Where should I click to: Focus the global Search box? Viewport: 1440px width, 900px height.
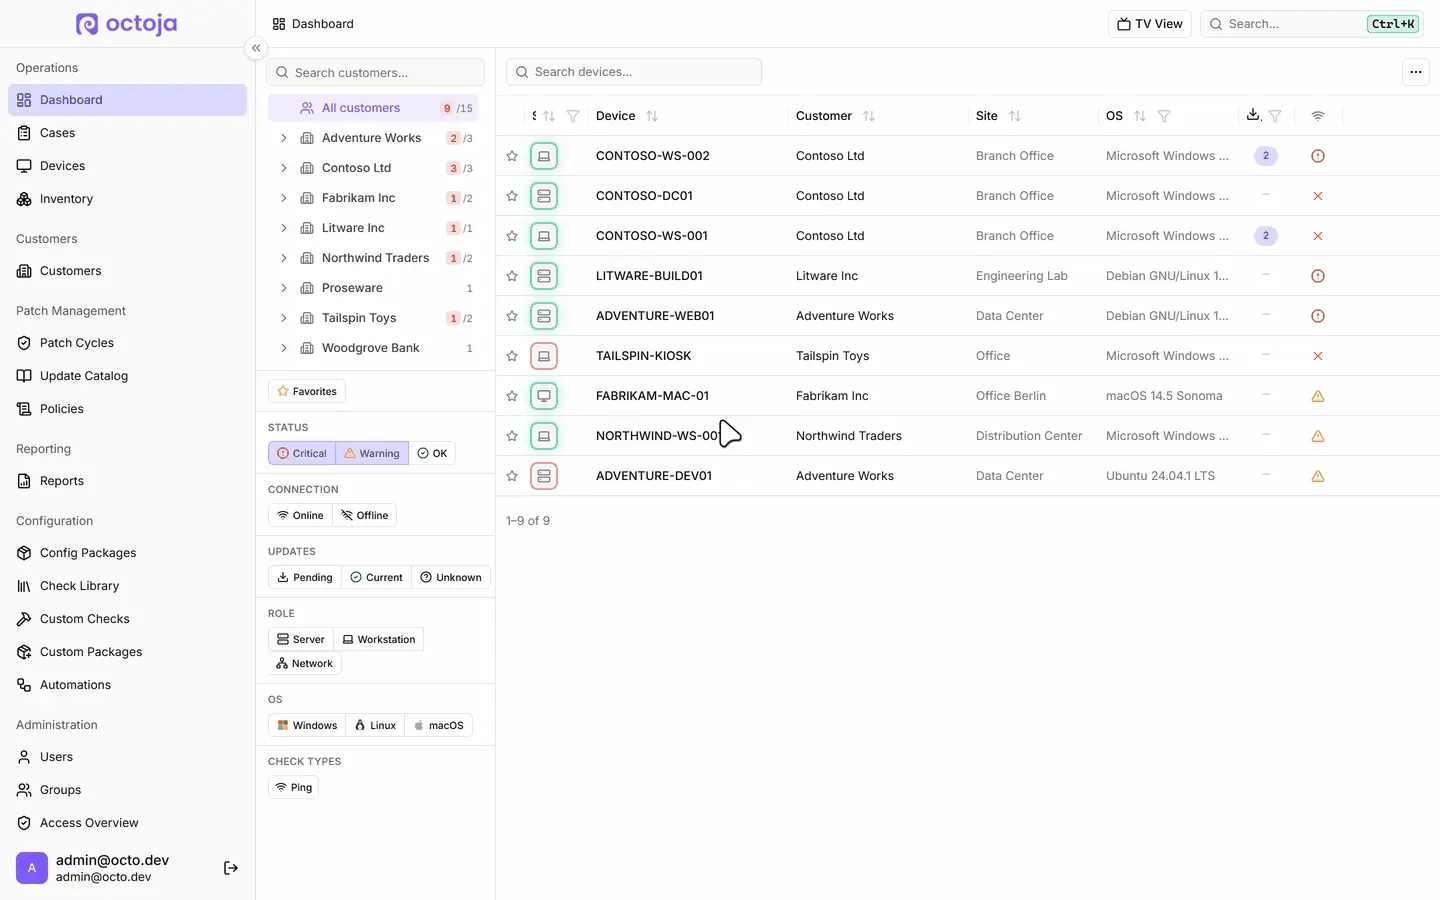pos(1312,24)
